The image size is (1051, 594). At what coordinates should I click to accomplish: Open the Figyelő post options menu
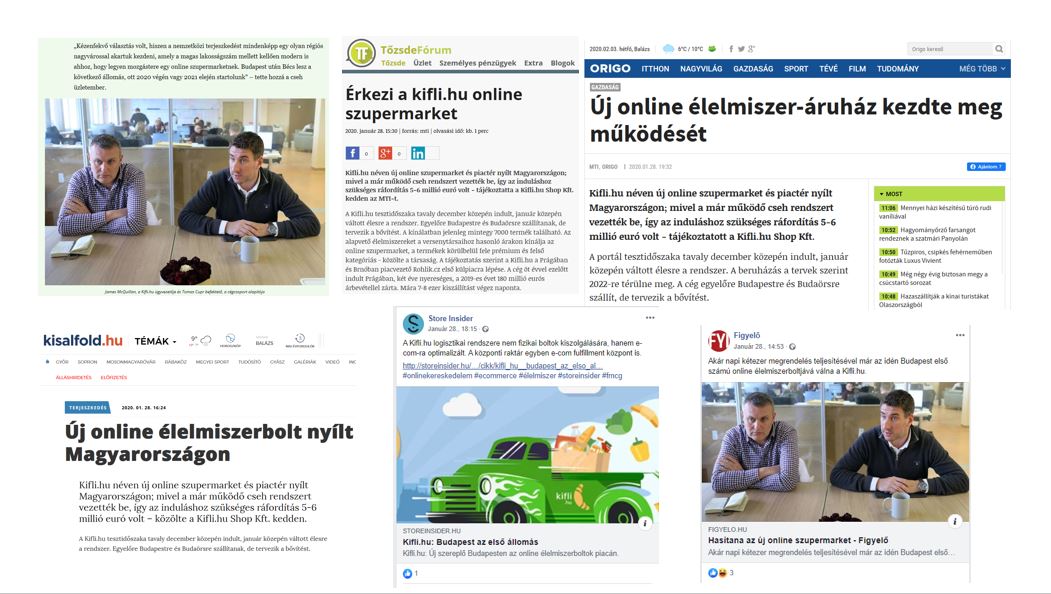[x=961, y=335]
